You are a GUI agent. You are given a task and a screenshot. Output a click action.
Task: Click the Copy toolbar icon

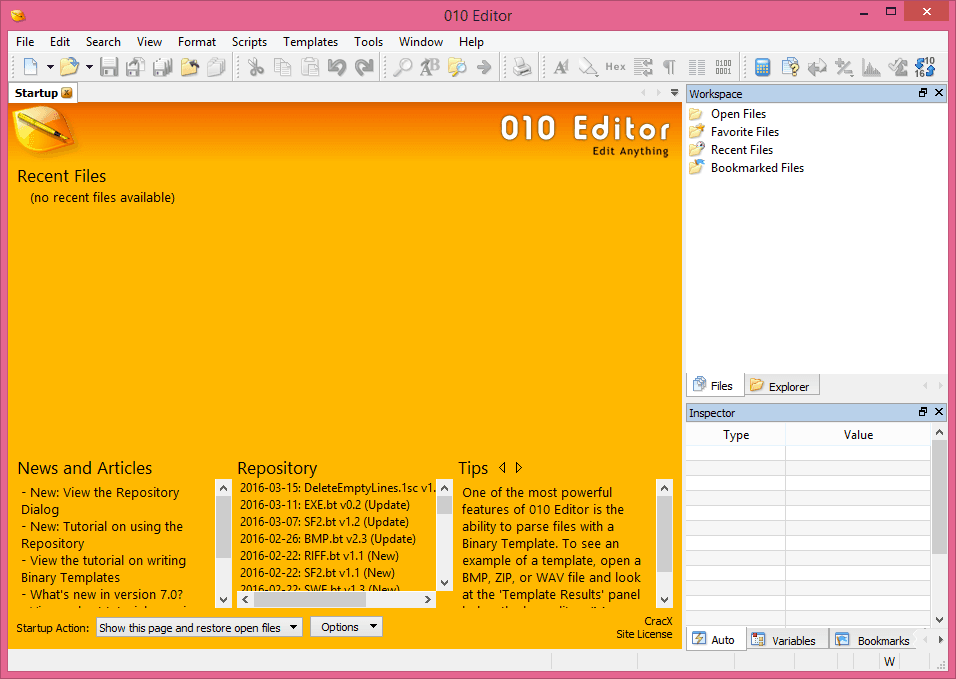click(282, 66)
